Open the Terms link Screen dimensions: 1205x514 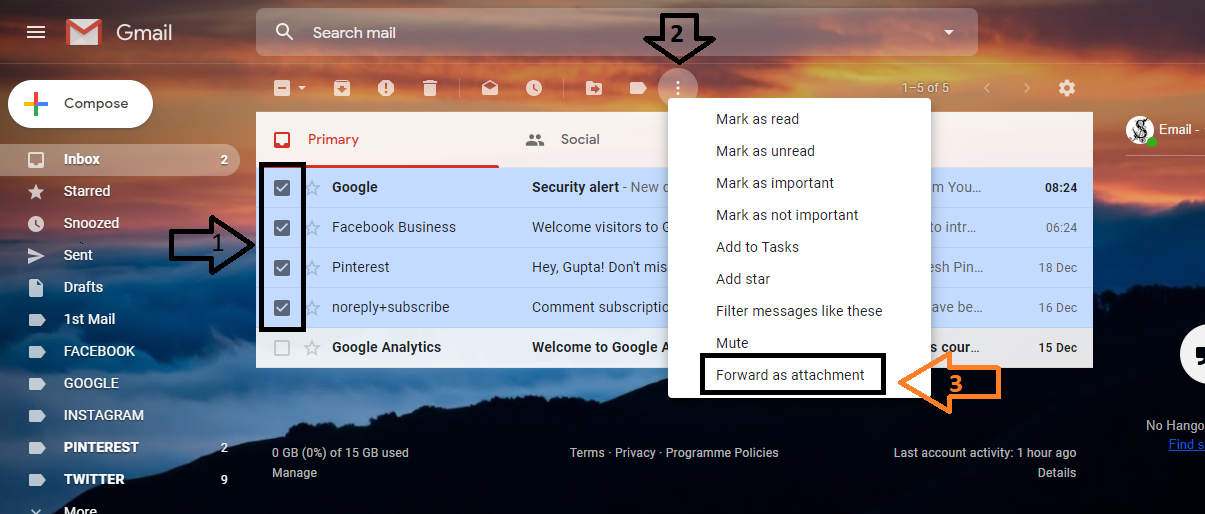click(x=587, y=453)
